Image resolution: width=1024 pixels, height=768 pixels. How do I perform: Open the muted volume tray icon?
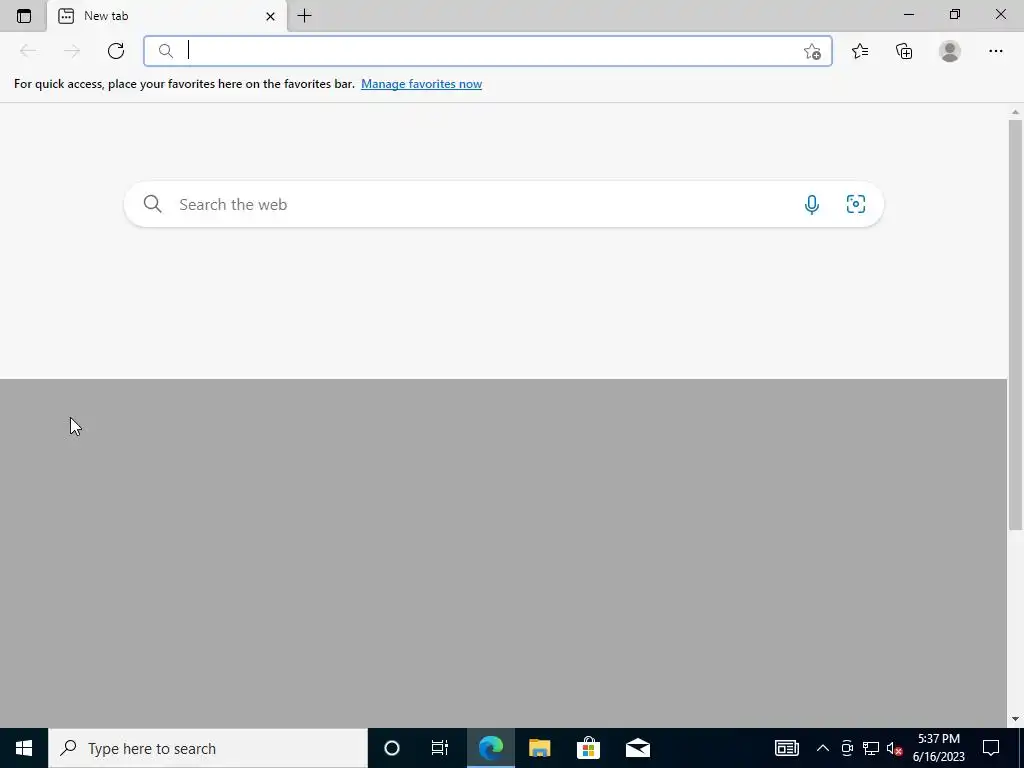[x=894, y=748]
